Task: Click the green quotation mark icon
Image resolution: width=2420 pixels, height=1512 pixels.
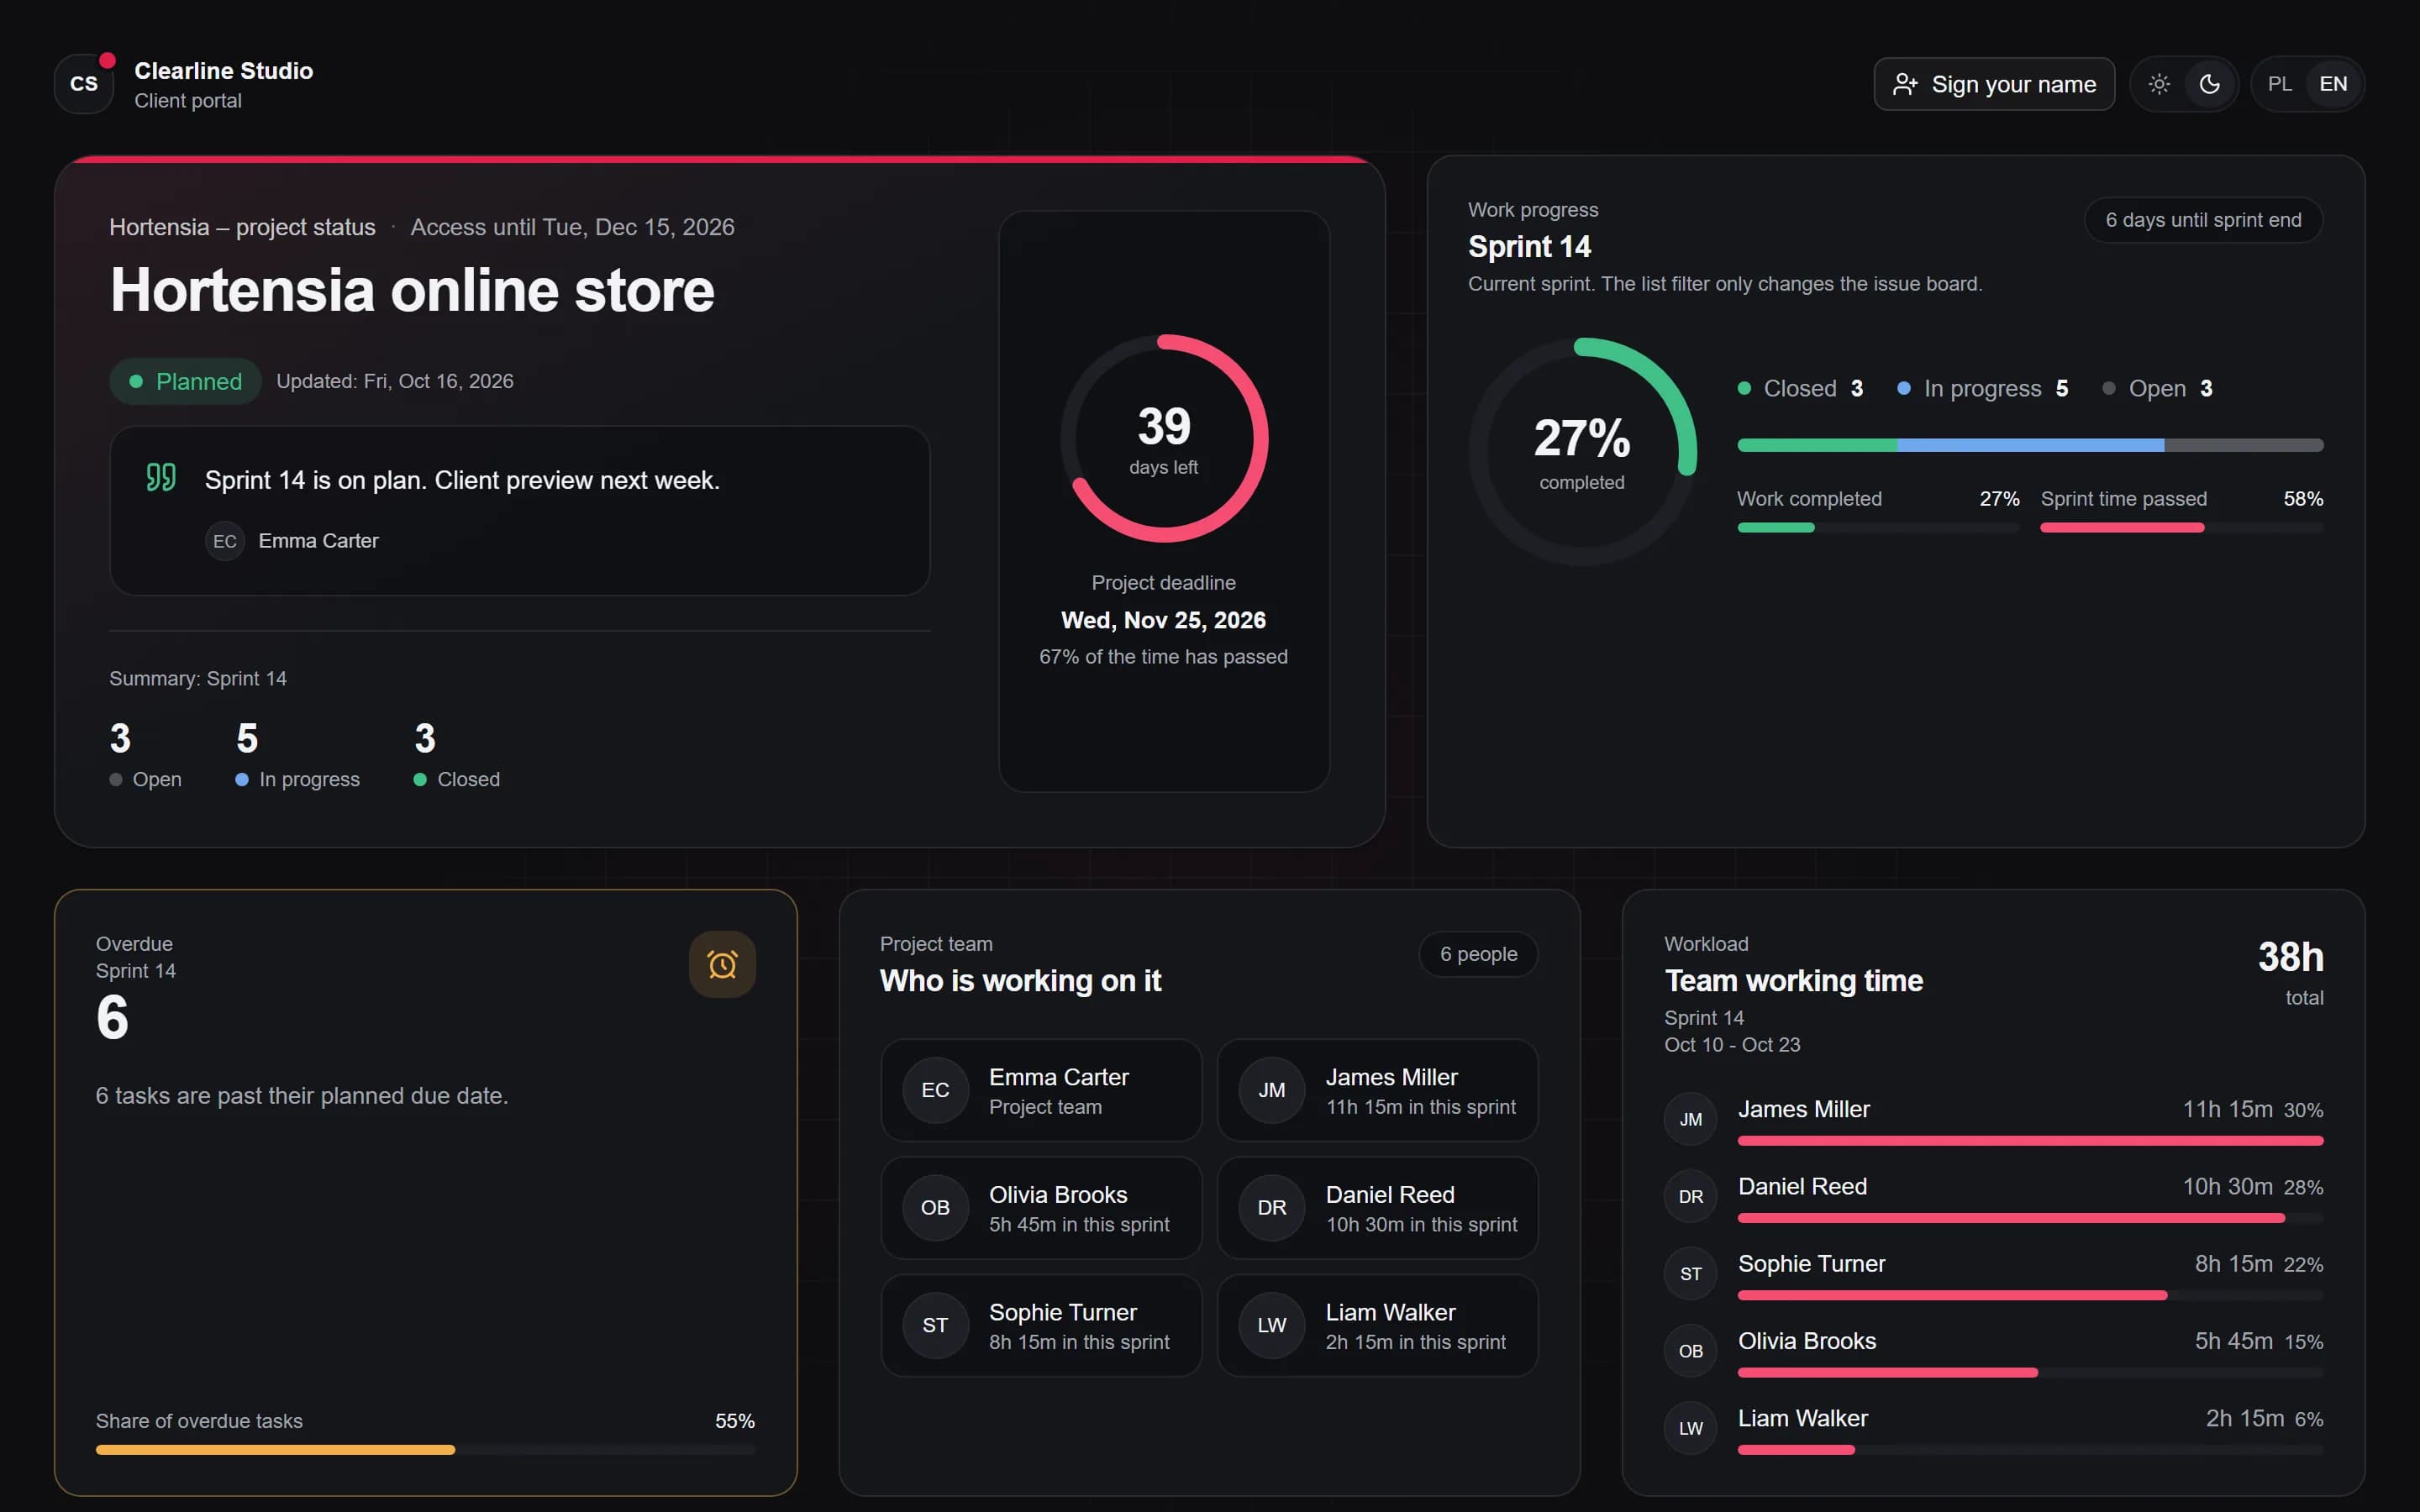Action: coord(161,477)
